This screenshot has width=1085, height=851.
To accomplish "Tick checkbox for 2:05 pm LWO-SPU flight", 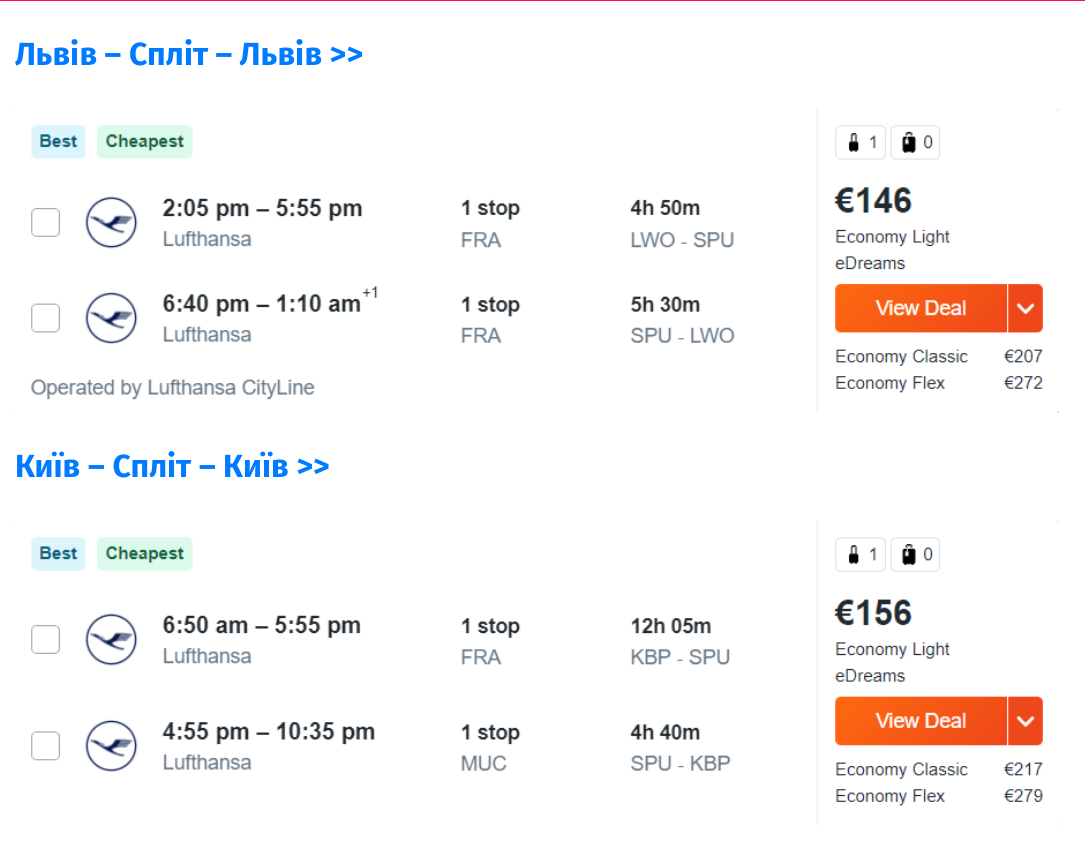I will coord(46,223).
